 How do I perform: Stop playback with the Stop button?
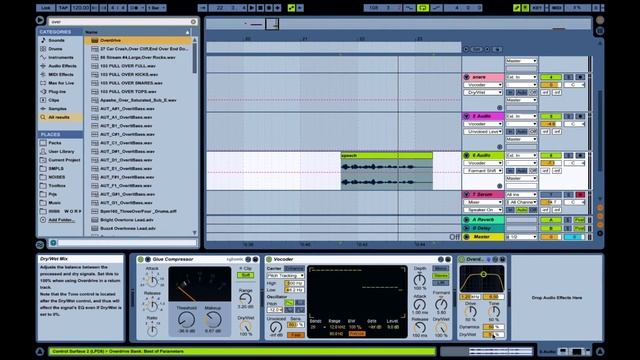(260, 8)
